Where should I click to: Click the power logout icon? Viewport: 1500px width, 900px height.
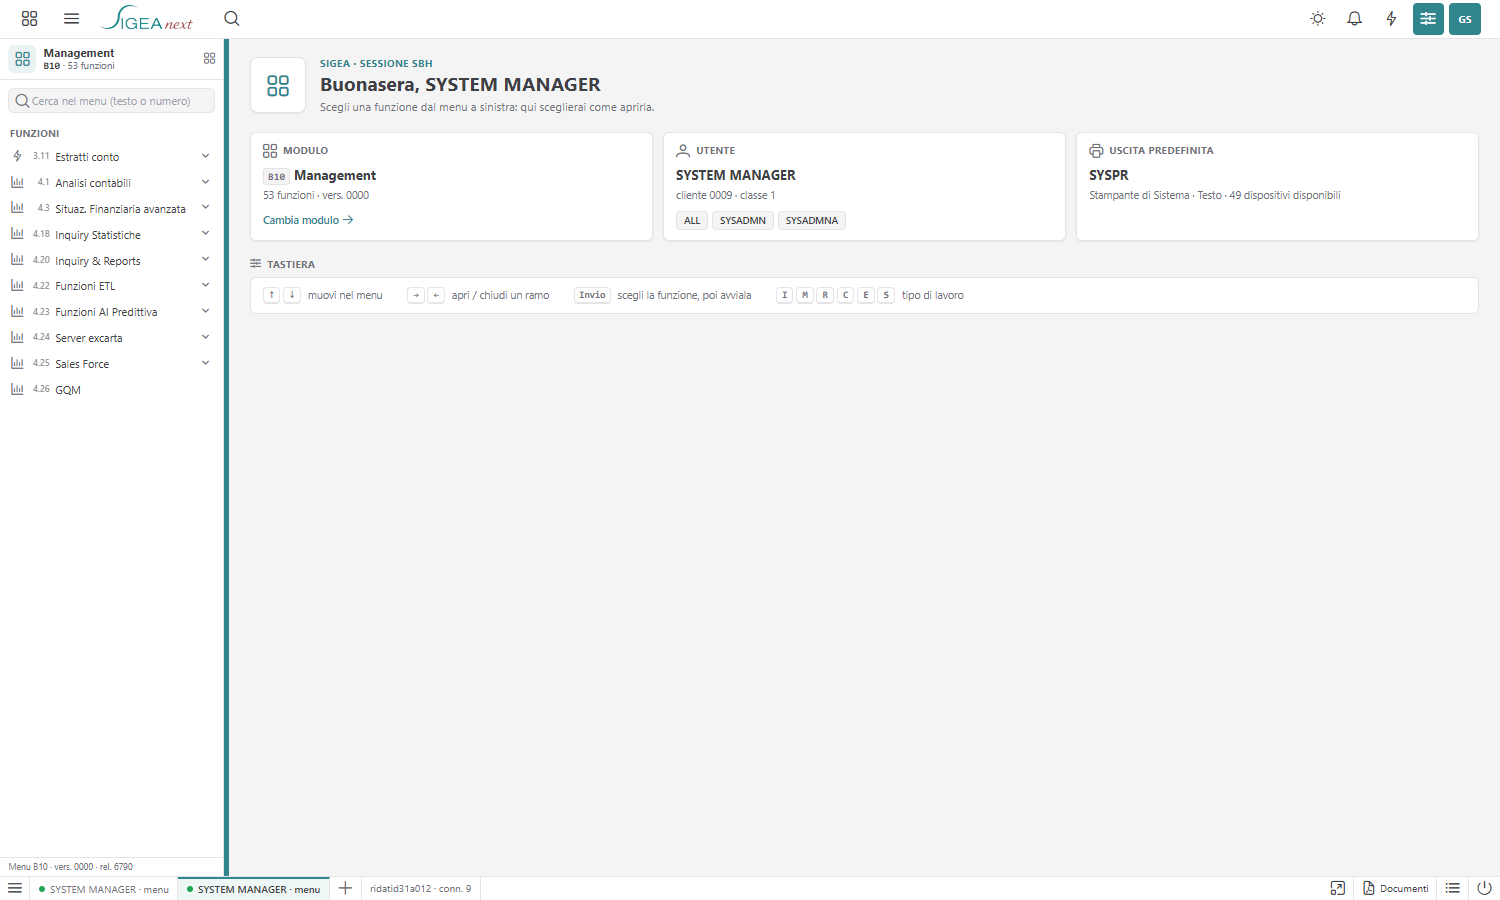coord(1484,888)
